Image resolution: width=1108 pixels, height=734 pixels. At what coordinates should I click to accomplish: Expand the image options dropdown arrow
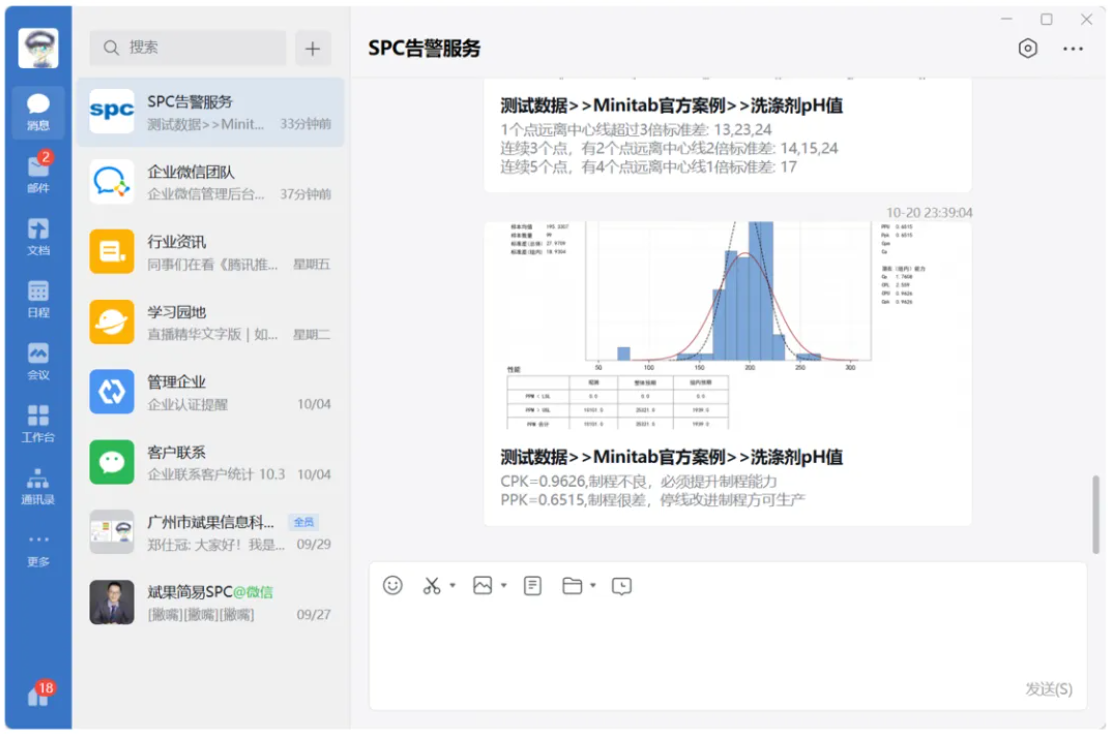tap(504, 586)
